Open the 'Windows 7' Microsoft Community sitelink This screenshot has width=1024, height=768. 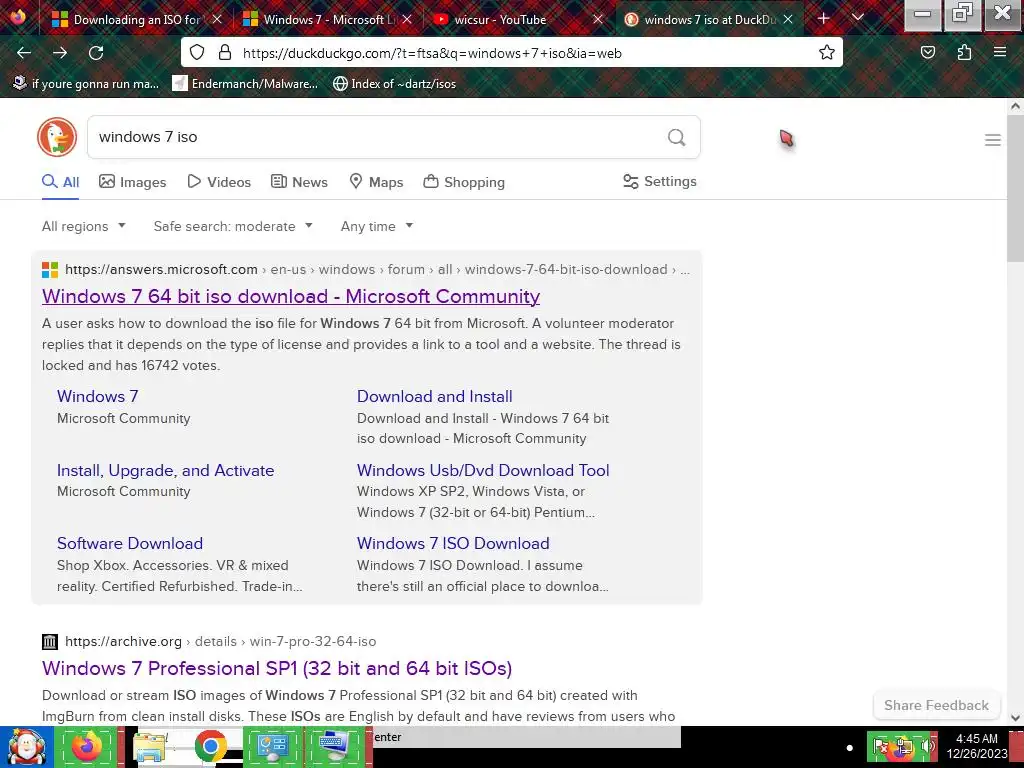pos(97,396)
